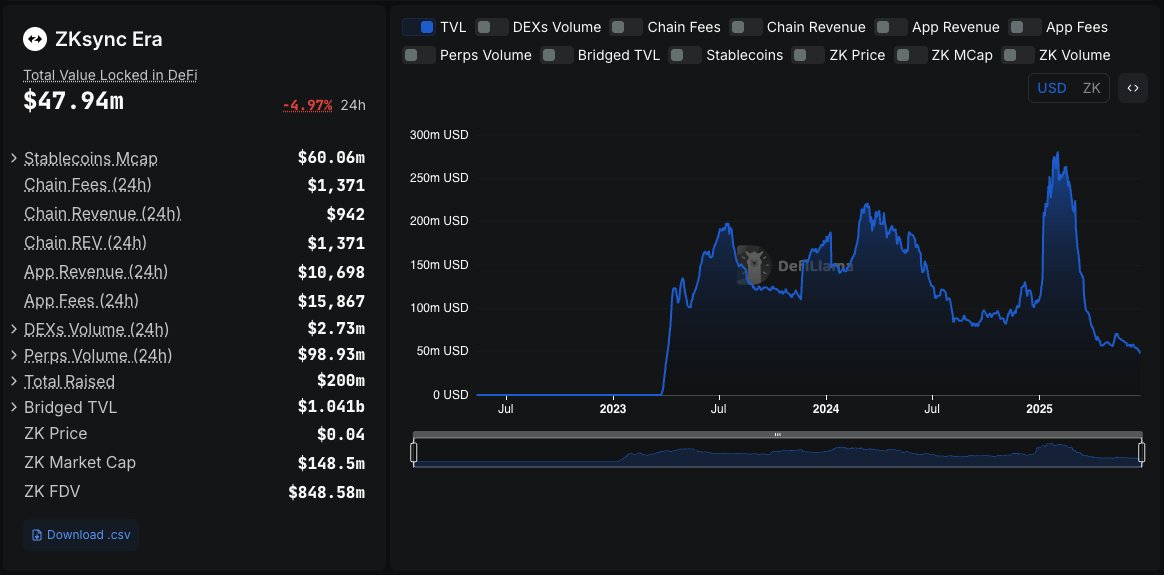The image size is (1164, 575).
Task: Expand the Stablecoins Mcap row
Action: [x=14, y=158]
